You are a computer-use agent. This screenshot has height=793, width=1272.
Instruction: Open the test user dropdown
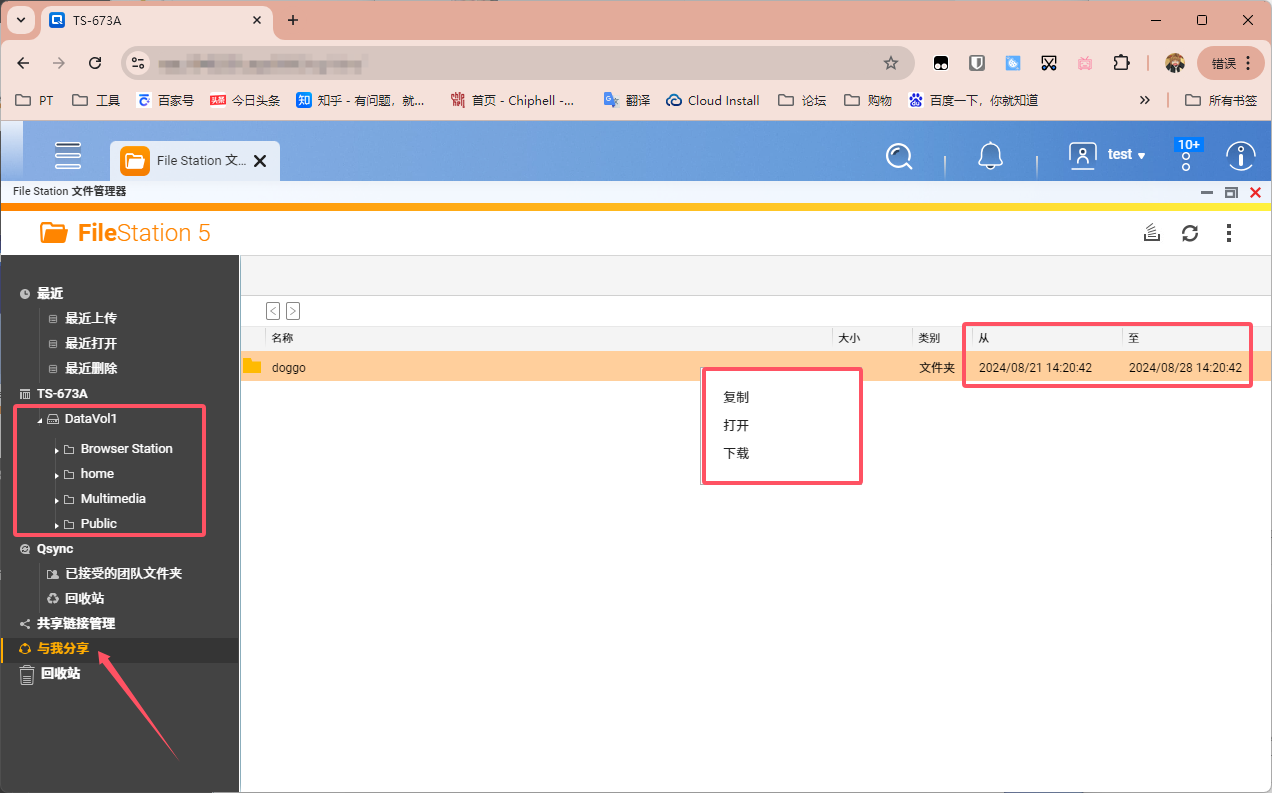1108,155
